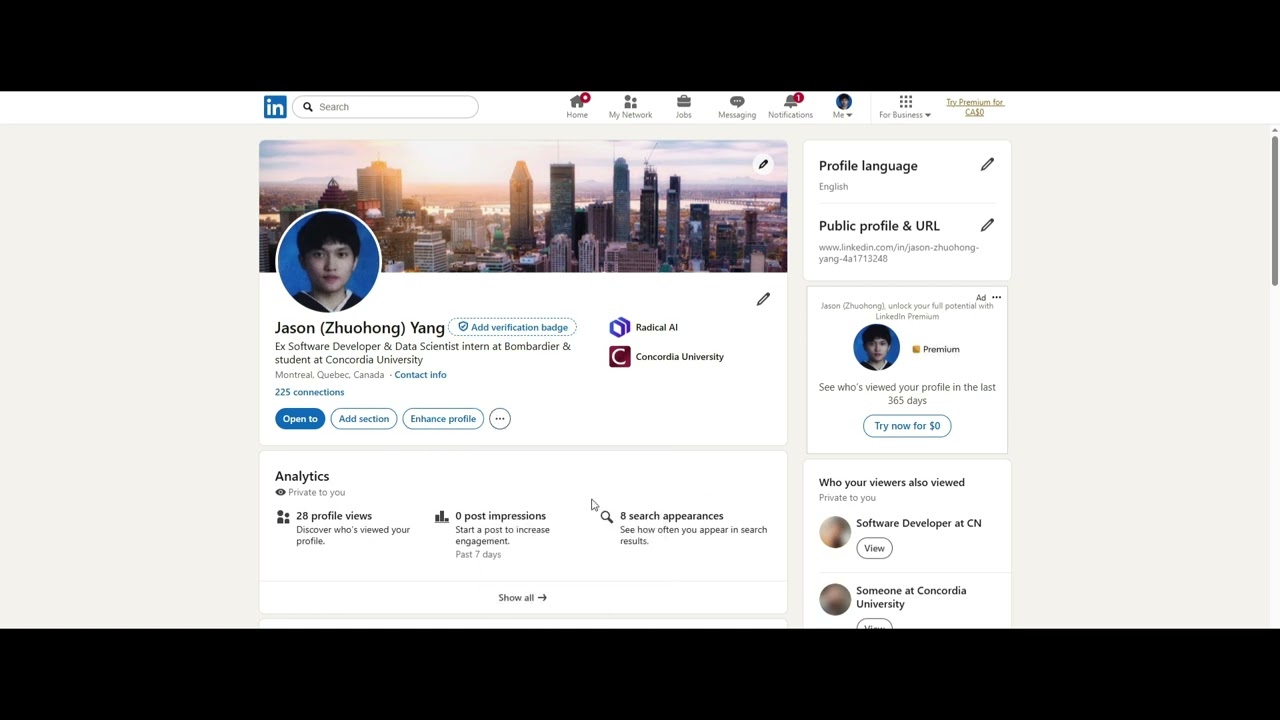The image size is (1280, 720).
Task: Click Someone at Concordia University avatar
Action: pos(835,599)
